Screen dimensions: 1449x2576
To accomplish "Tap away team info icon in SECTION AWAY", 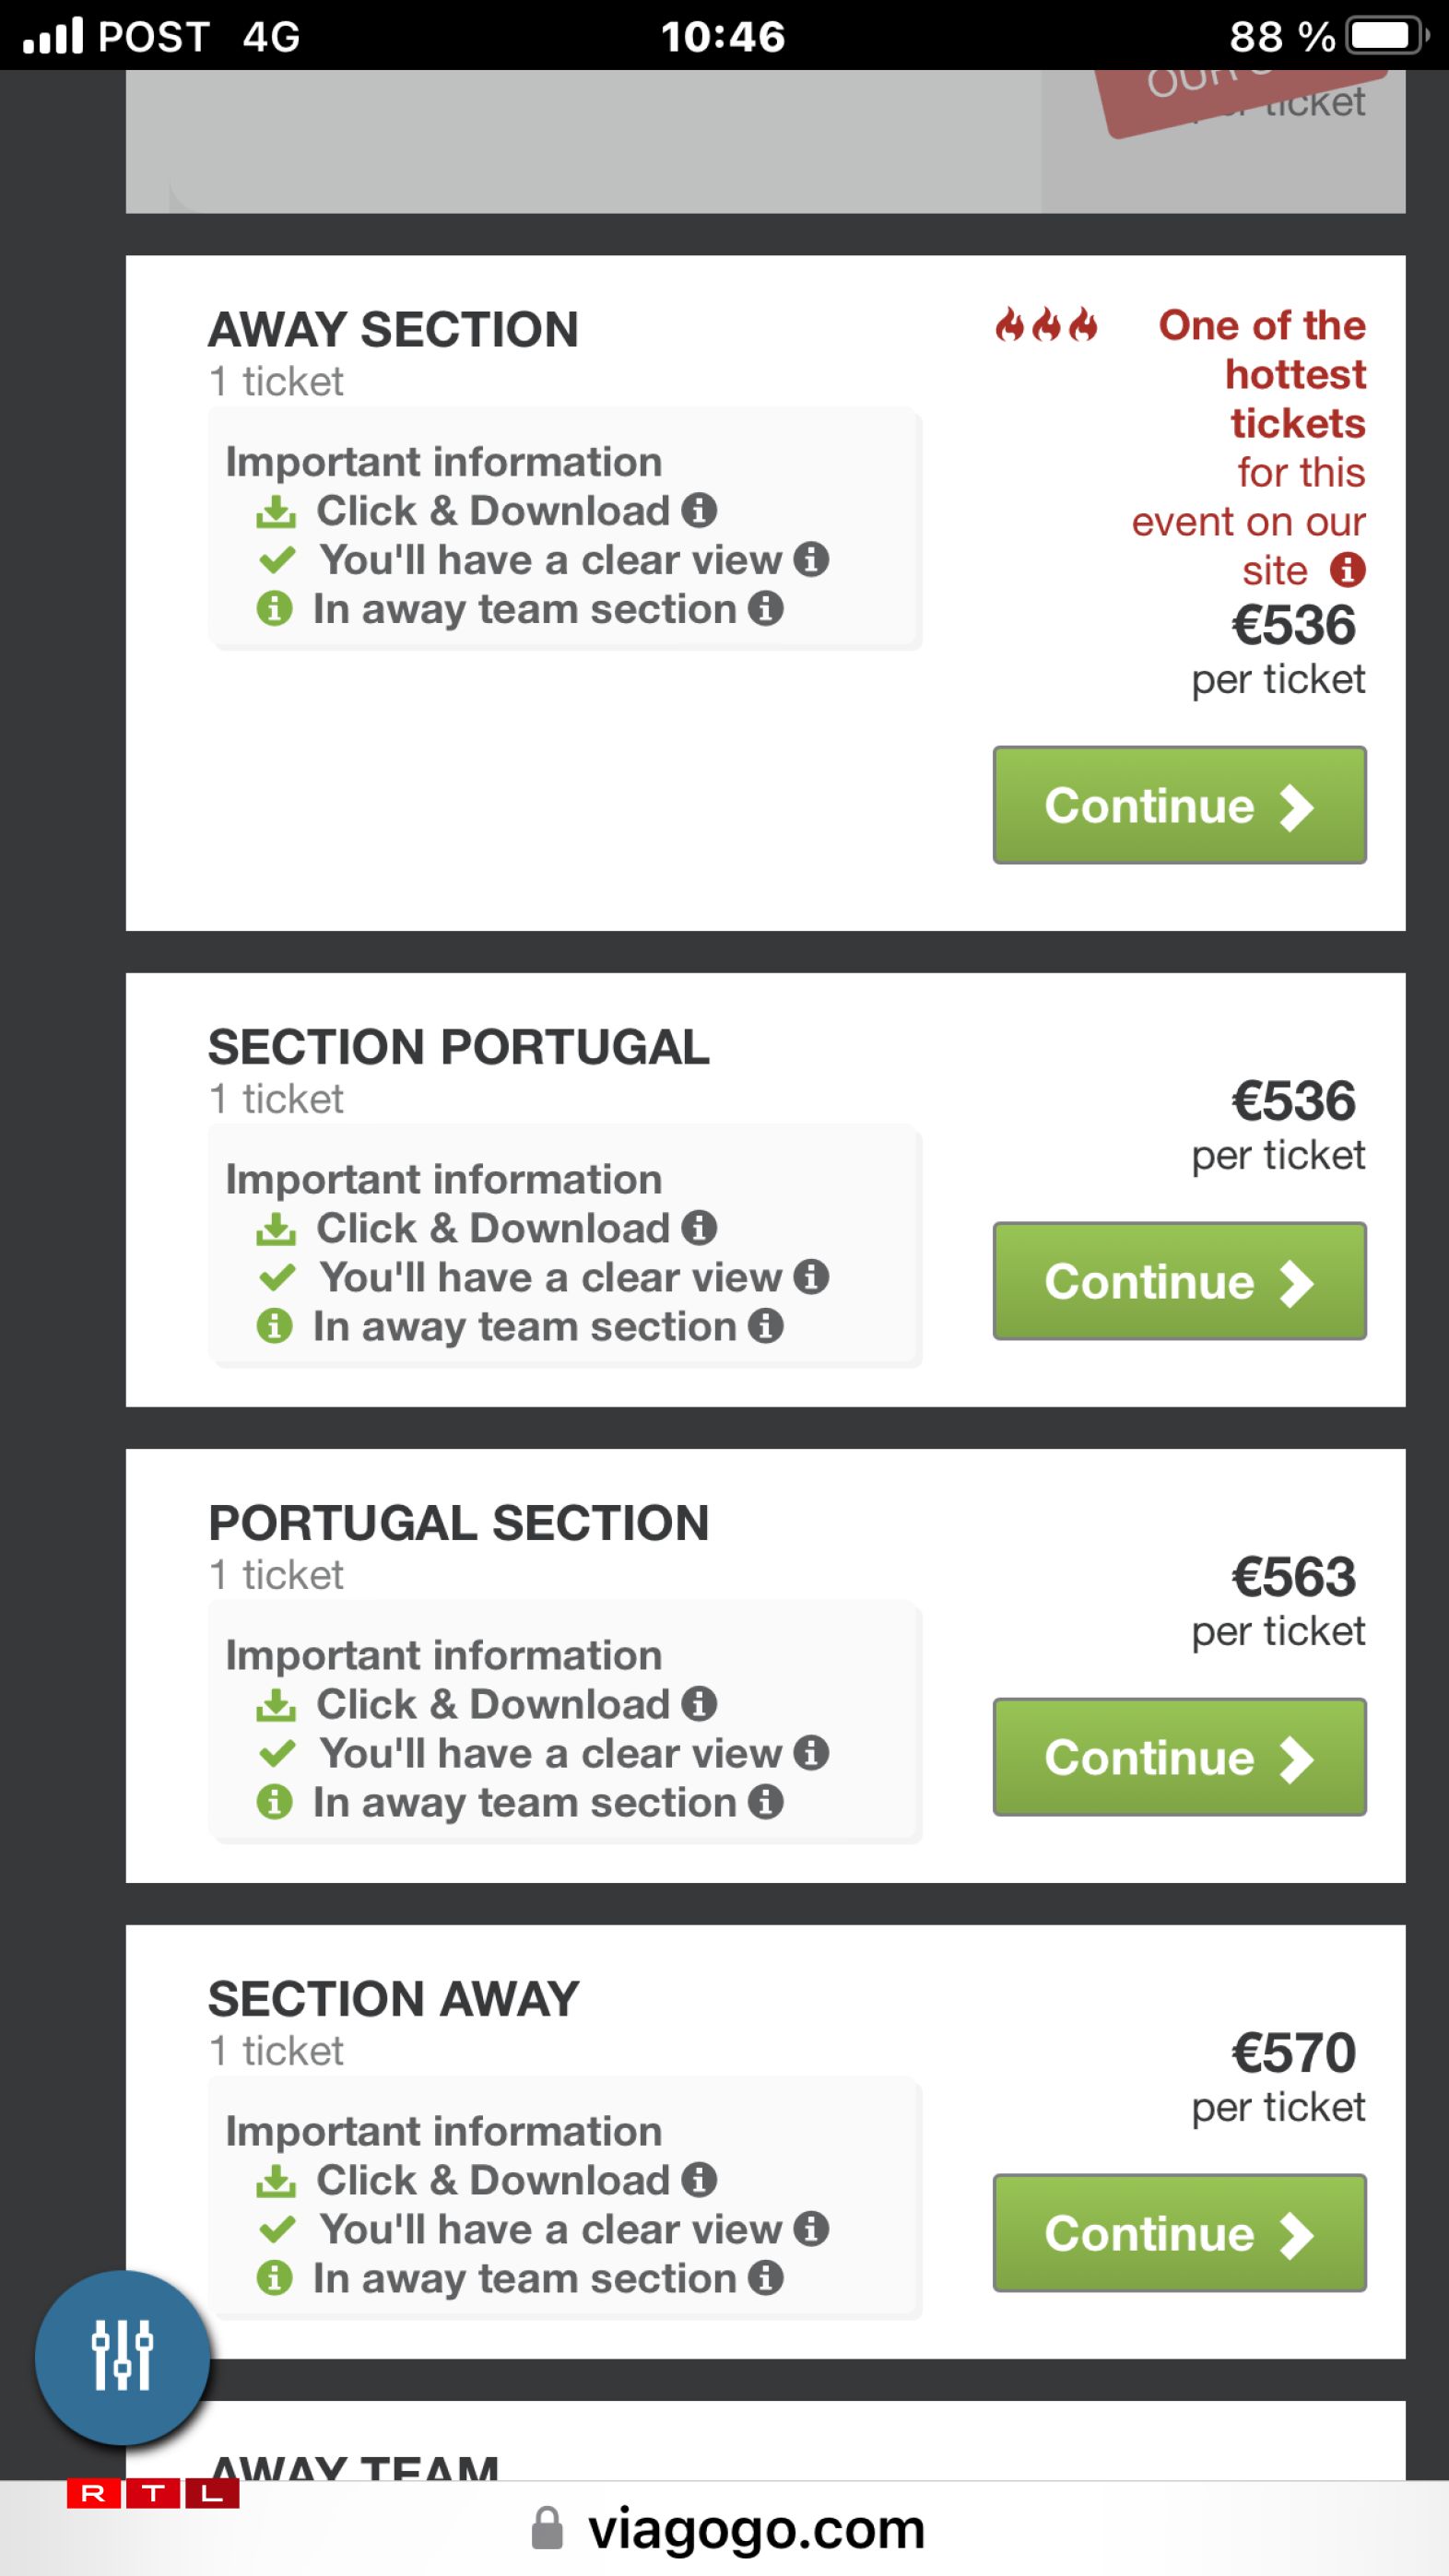I will tap(765, 2277).
